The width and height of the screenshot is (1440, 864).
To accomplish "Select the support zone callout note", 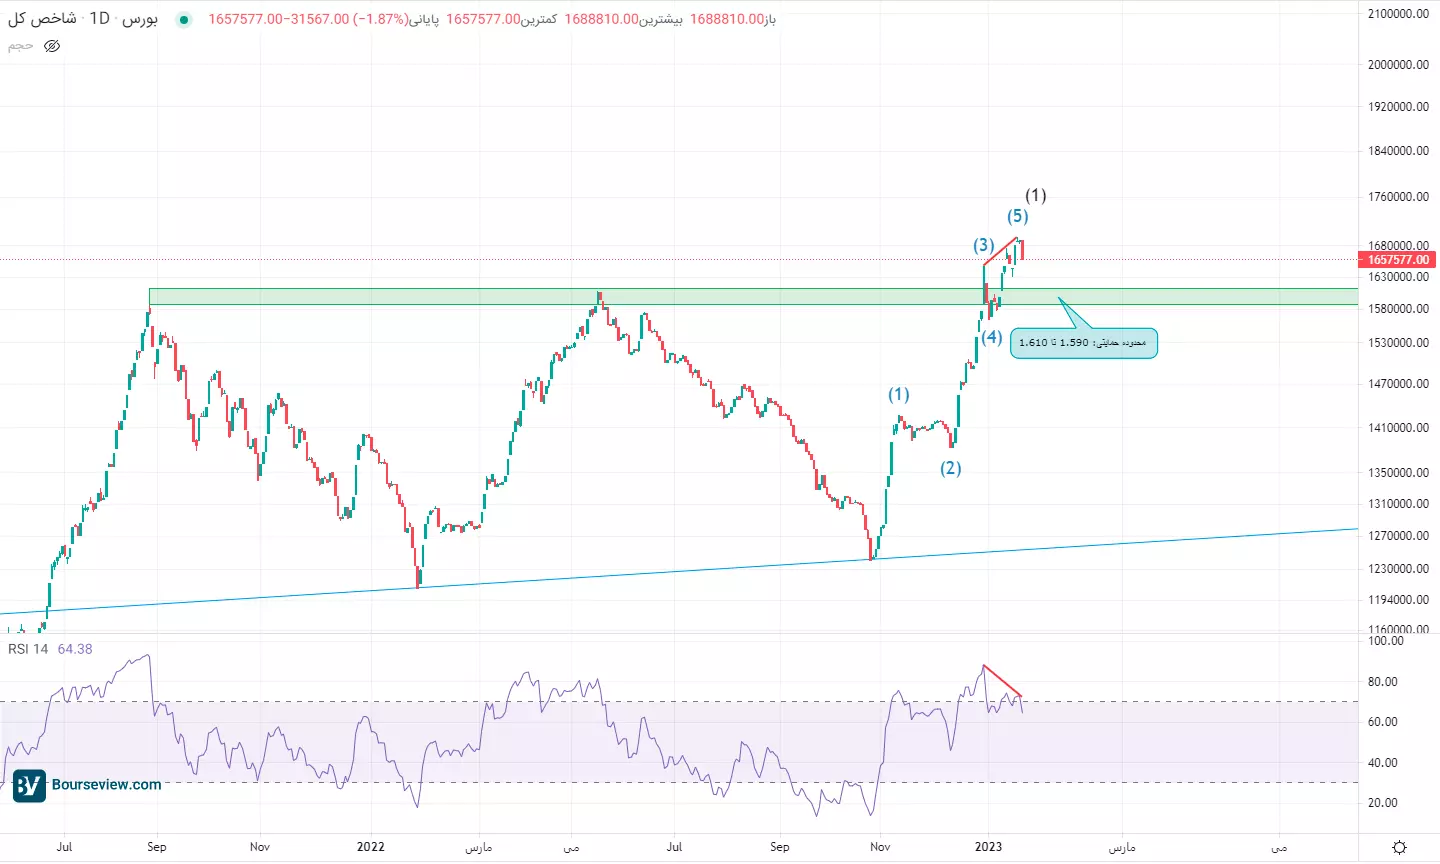I will pyautogui.click(x=1083, y=343).
